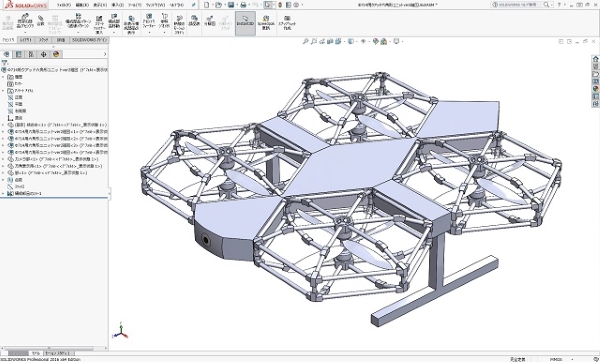Click the Save icon in the top toolbar

click(231, 5)
